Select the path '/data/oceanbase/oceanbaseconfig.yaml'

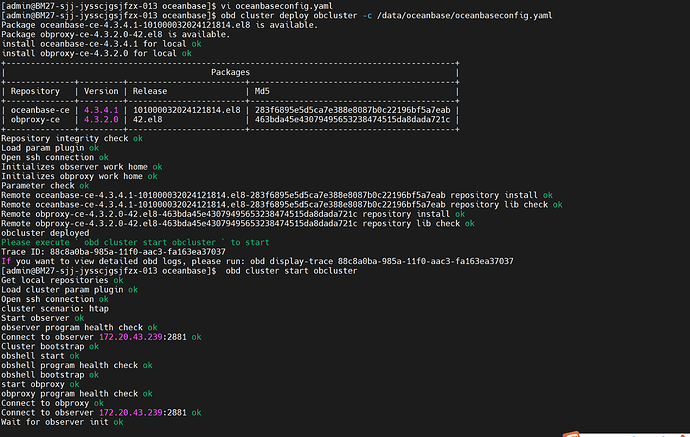[464, 16]
